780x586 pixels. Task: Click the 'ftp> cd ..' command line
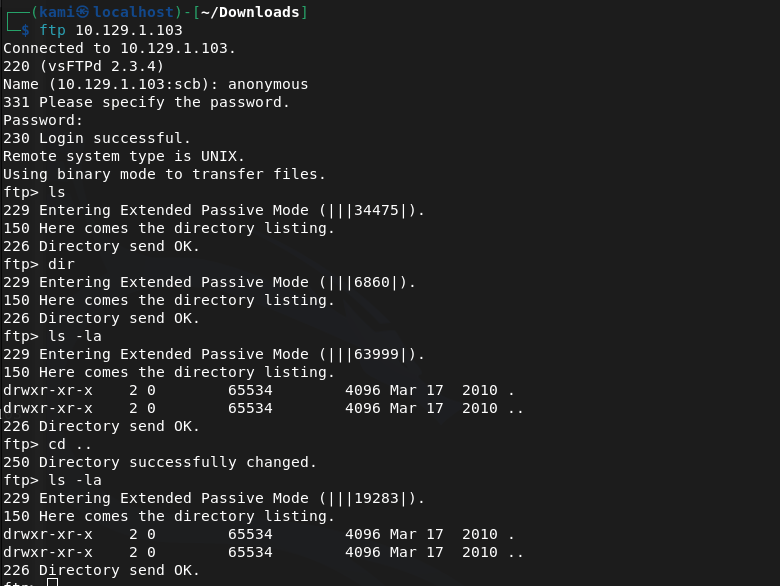(43, 444)
